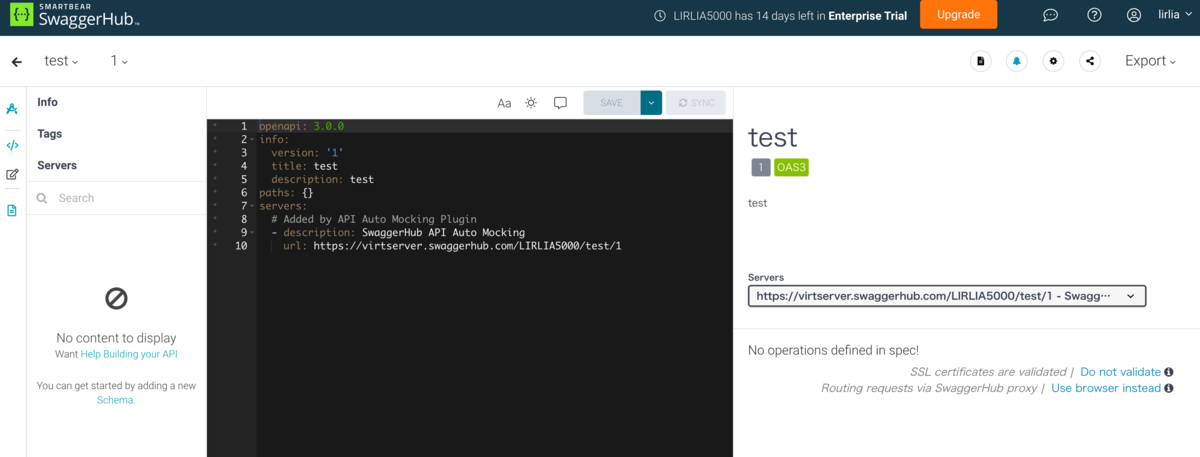The width and height of the screenshot is (1200, 457).
Task: Click the Upgrade button
Action: pyautogui.click(x=958, y=15)
